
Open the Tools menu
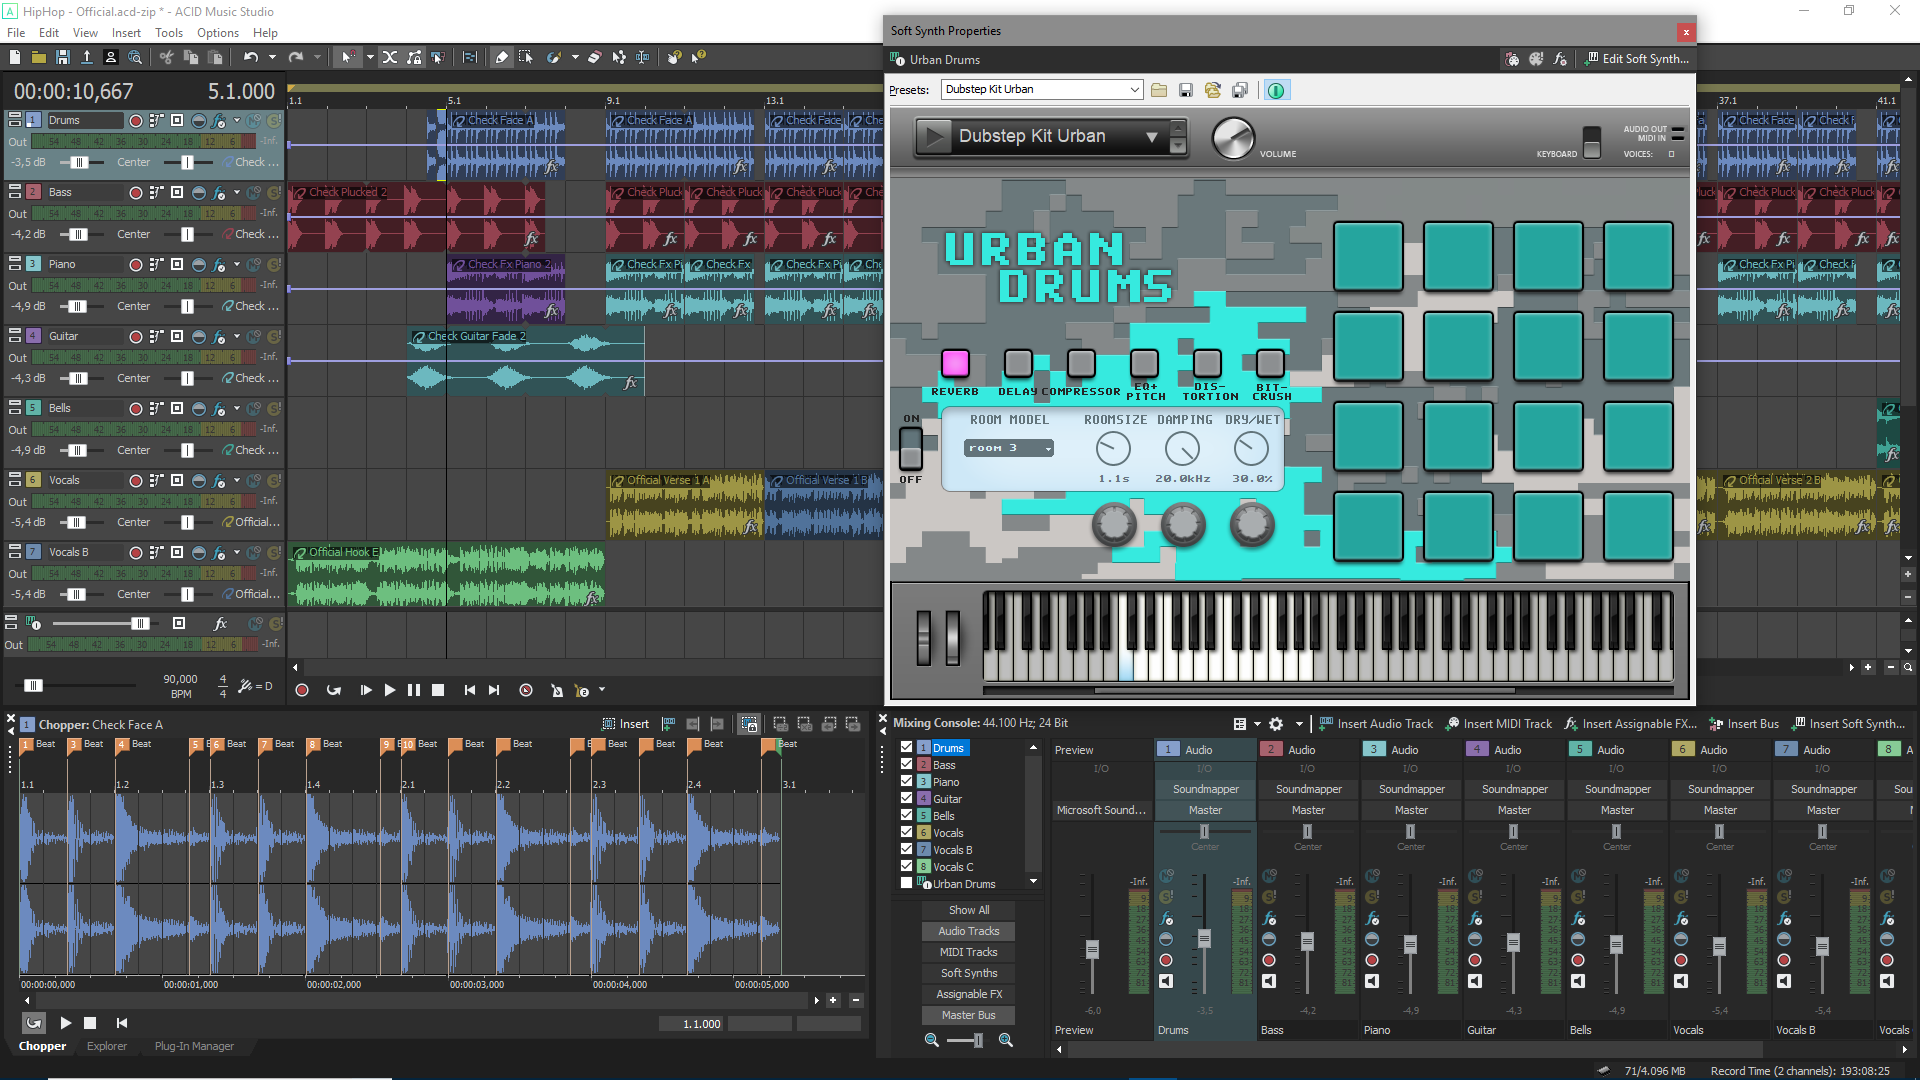[168, 32]
